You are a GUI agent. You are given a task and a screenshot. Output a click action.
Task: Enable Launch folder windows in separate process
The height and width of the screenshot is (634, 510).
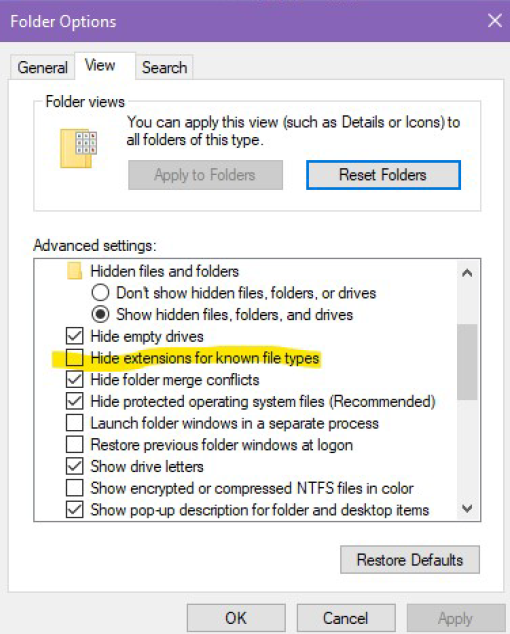[x=75, y=423]
